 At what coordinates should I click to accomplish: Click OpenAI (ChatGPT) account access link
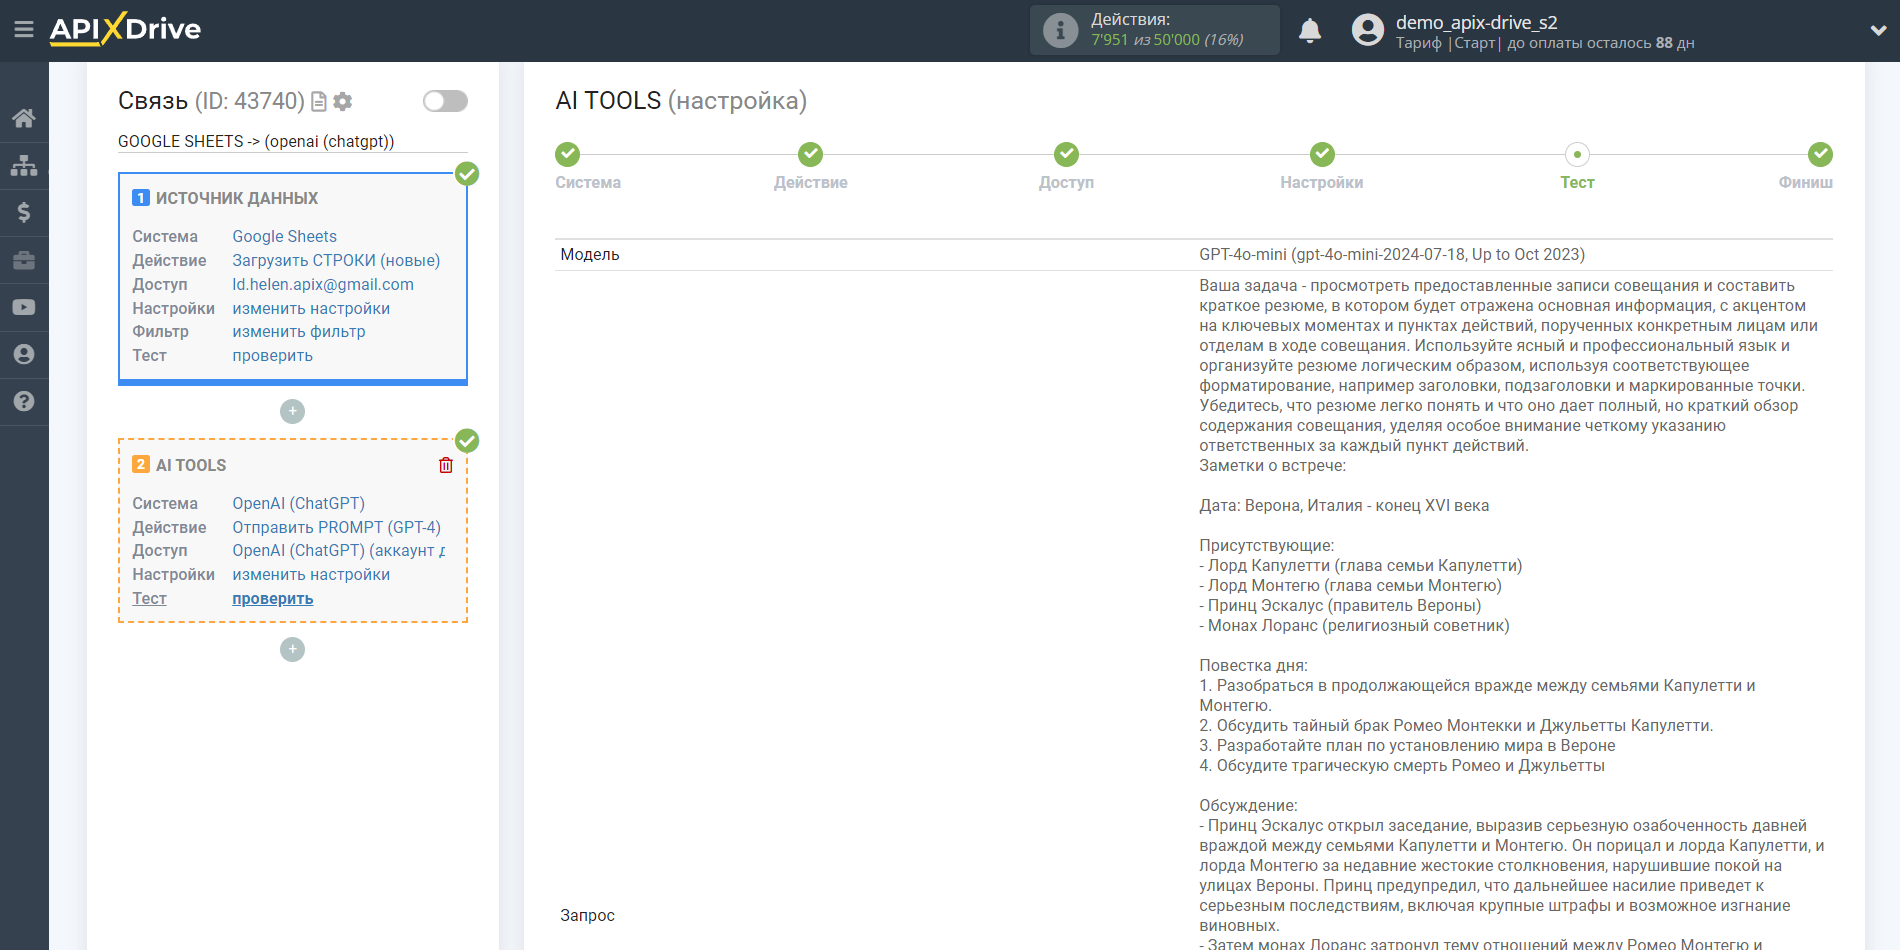339,550
